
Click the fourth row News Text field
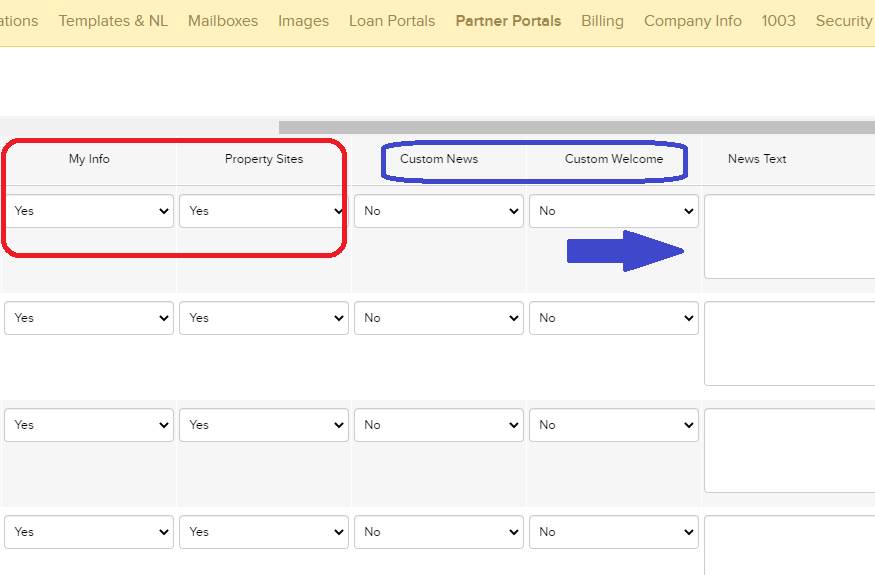[x=790, y=546]
